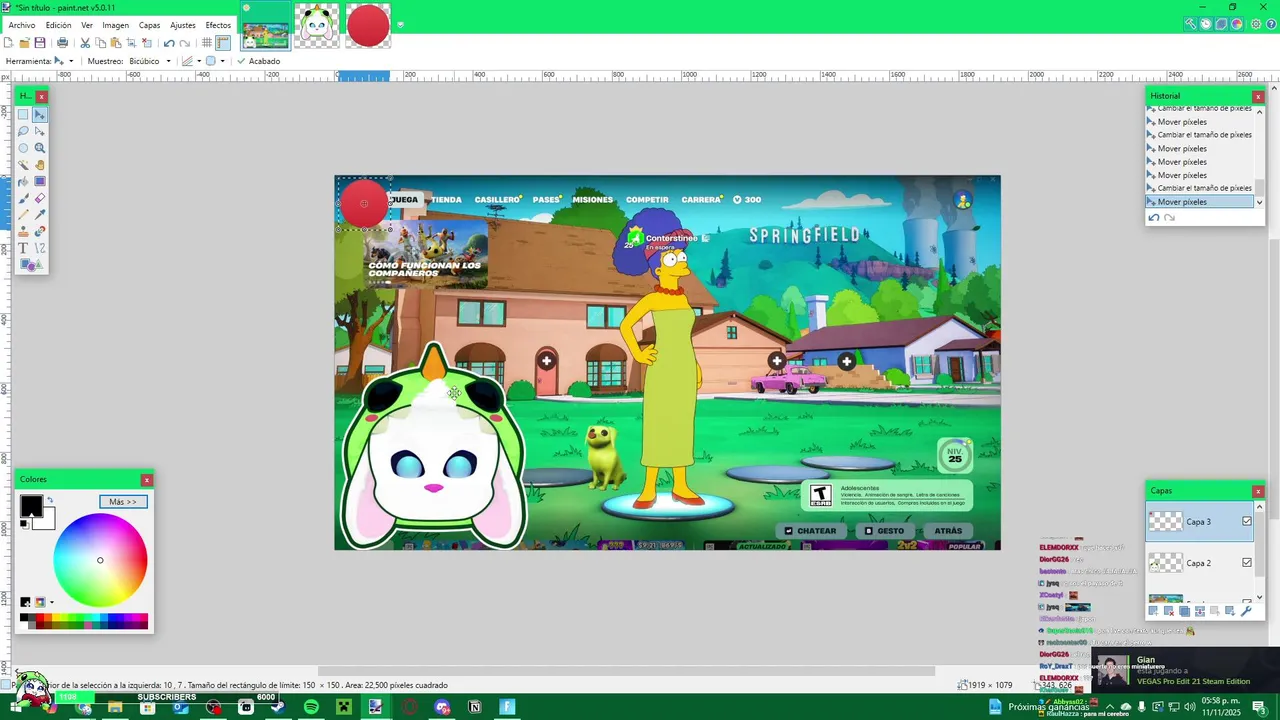Click Delete Layer icon in Capas
Image resolution: width=1280 pixels, height=720 pixels.
click(x=1169, y=610)
